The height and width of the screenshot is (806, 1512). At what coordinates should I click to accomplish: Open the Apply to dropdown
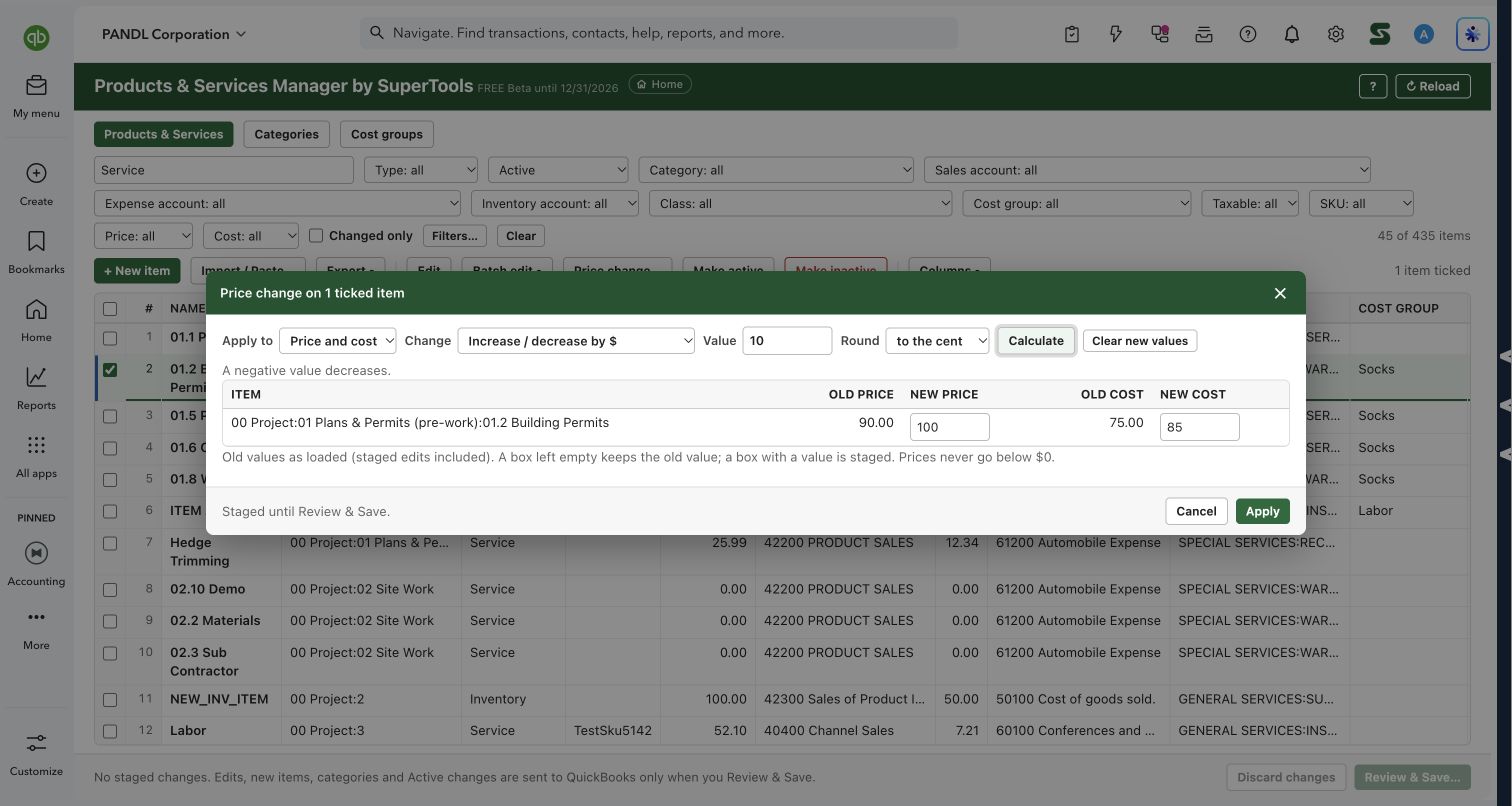(338, 341)
